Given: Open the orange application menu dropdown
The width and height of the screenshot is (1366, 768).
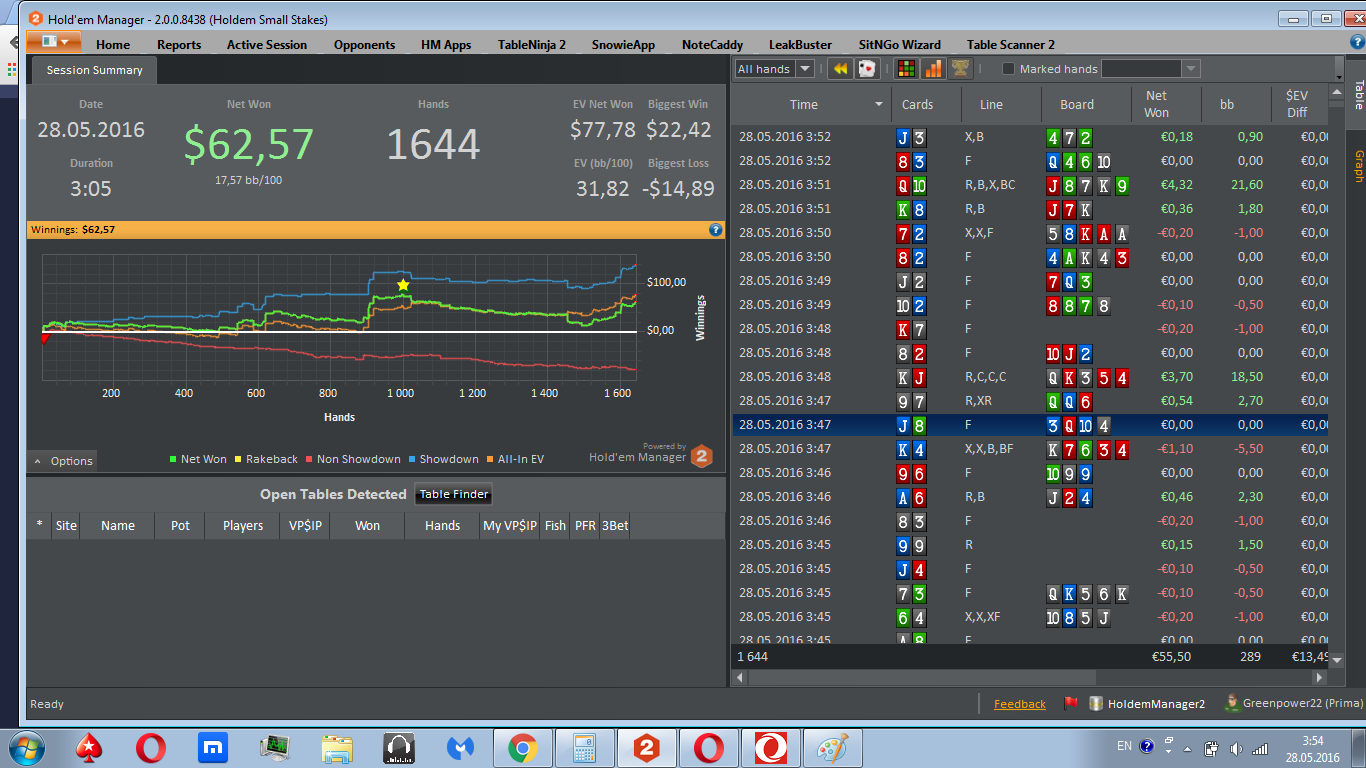Looking at the screenshot, I should [54, 42].
